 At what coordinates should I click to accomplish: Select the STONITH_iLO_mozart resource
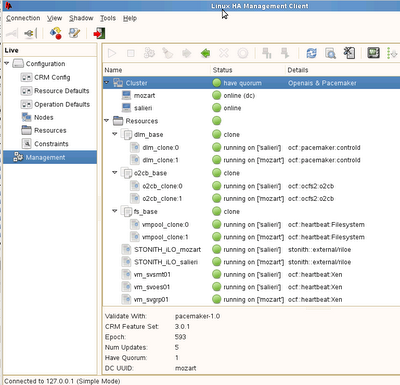point(251,249)
